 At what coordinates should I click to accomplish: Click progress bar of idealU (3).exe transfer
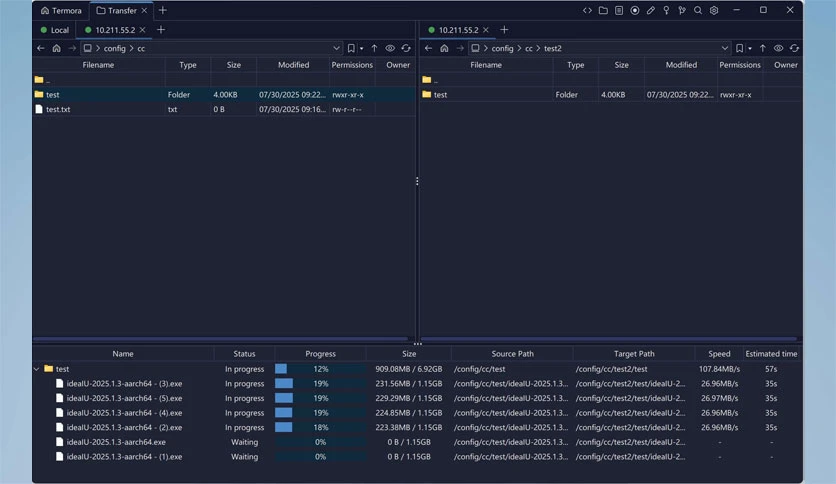(320, 383)
